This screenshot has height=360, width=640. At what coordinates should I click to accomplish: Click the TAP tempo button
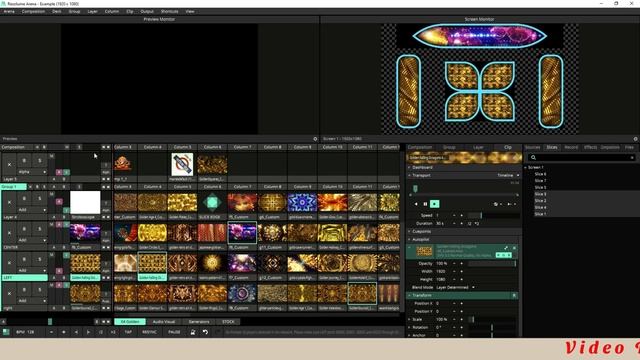(x=128, y=332)
